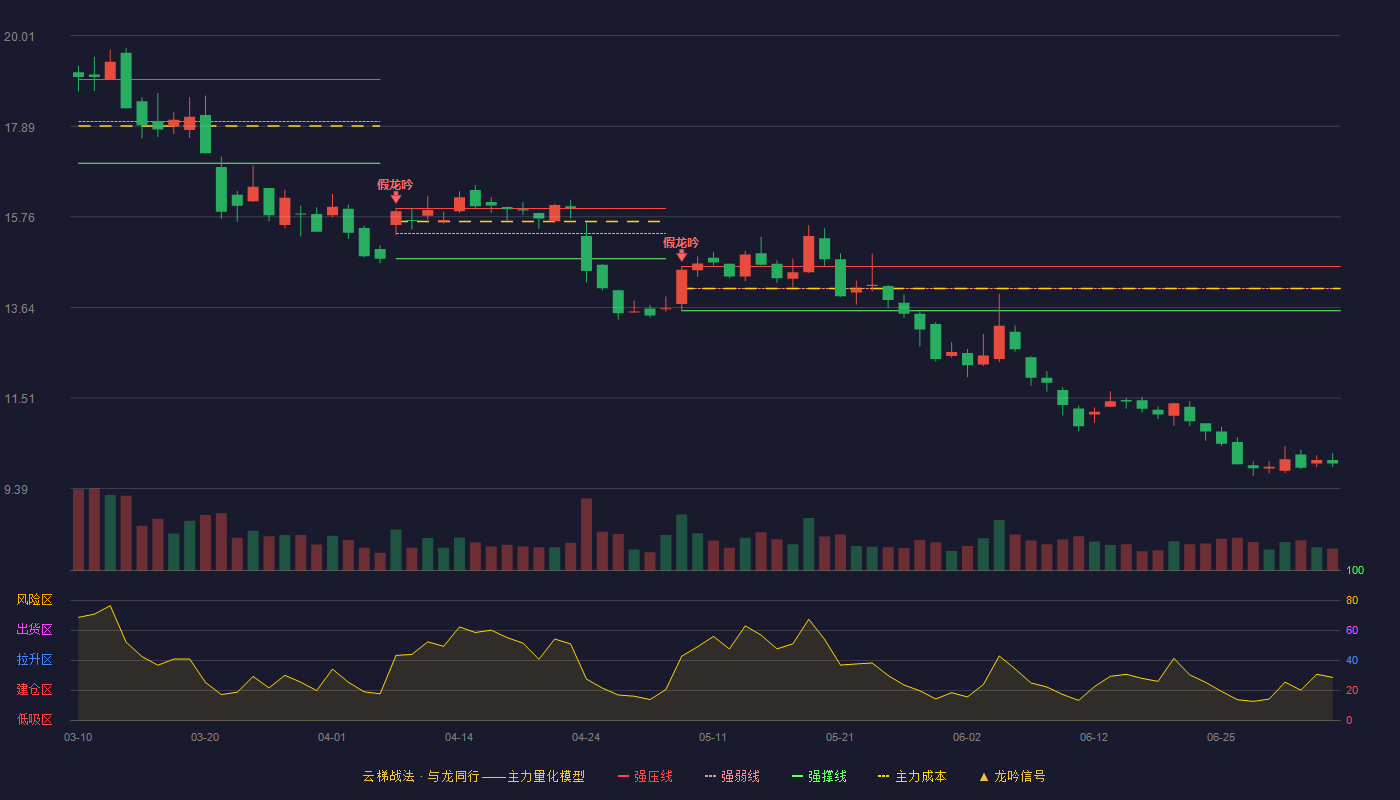Click the May 假龙吟 signal arrow
The image size is (1400, 800).
coord(682,256)
